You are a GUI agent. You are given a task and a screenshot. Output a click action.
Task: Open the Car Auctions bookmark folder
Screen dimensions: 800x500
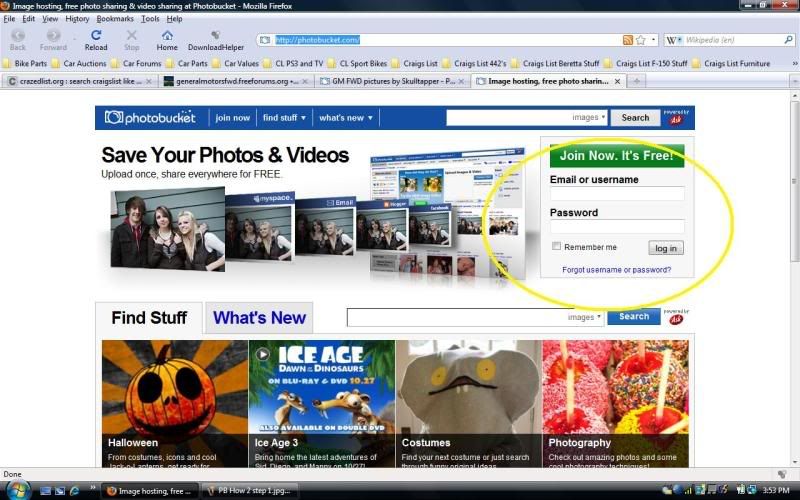(79, 63)
